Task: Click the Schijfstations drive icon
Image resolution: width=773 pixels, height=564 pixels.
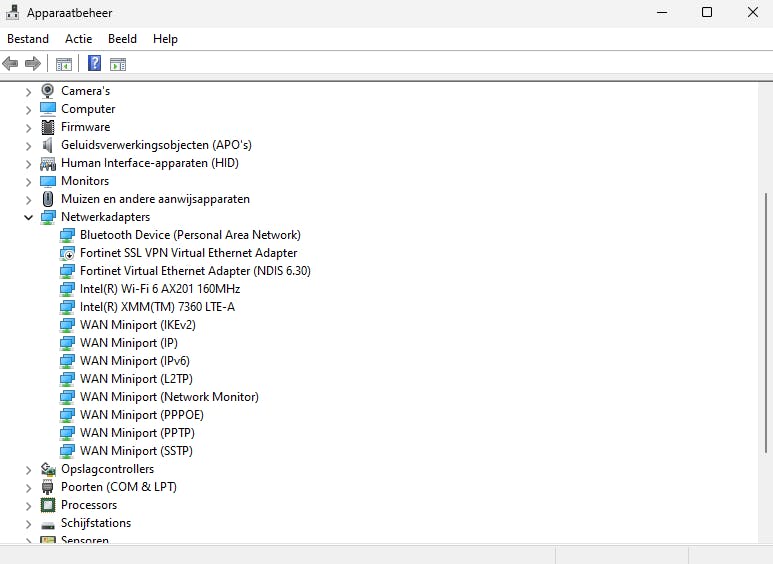Action: click(x=48, y=525)
